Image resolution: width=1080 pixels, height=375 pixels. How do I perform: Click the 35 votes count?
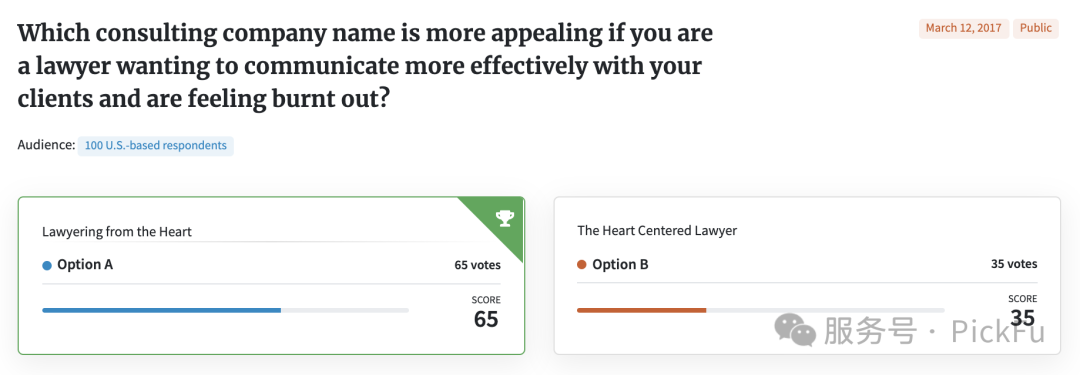coord(1014,264)
